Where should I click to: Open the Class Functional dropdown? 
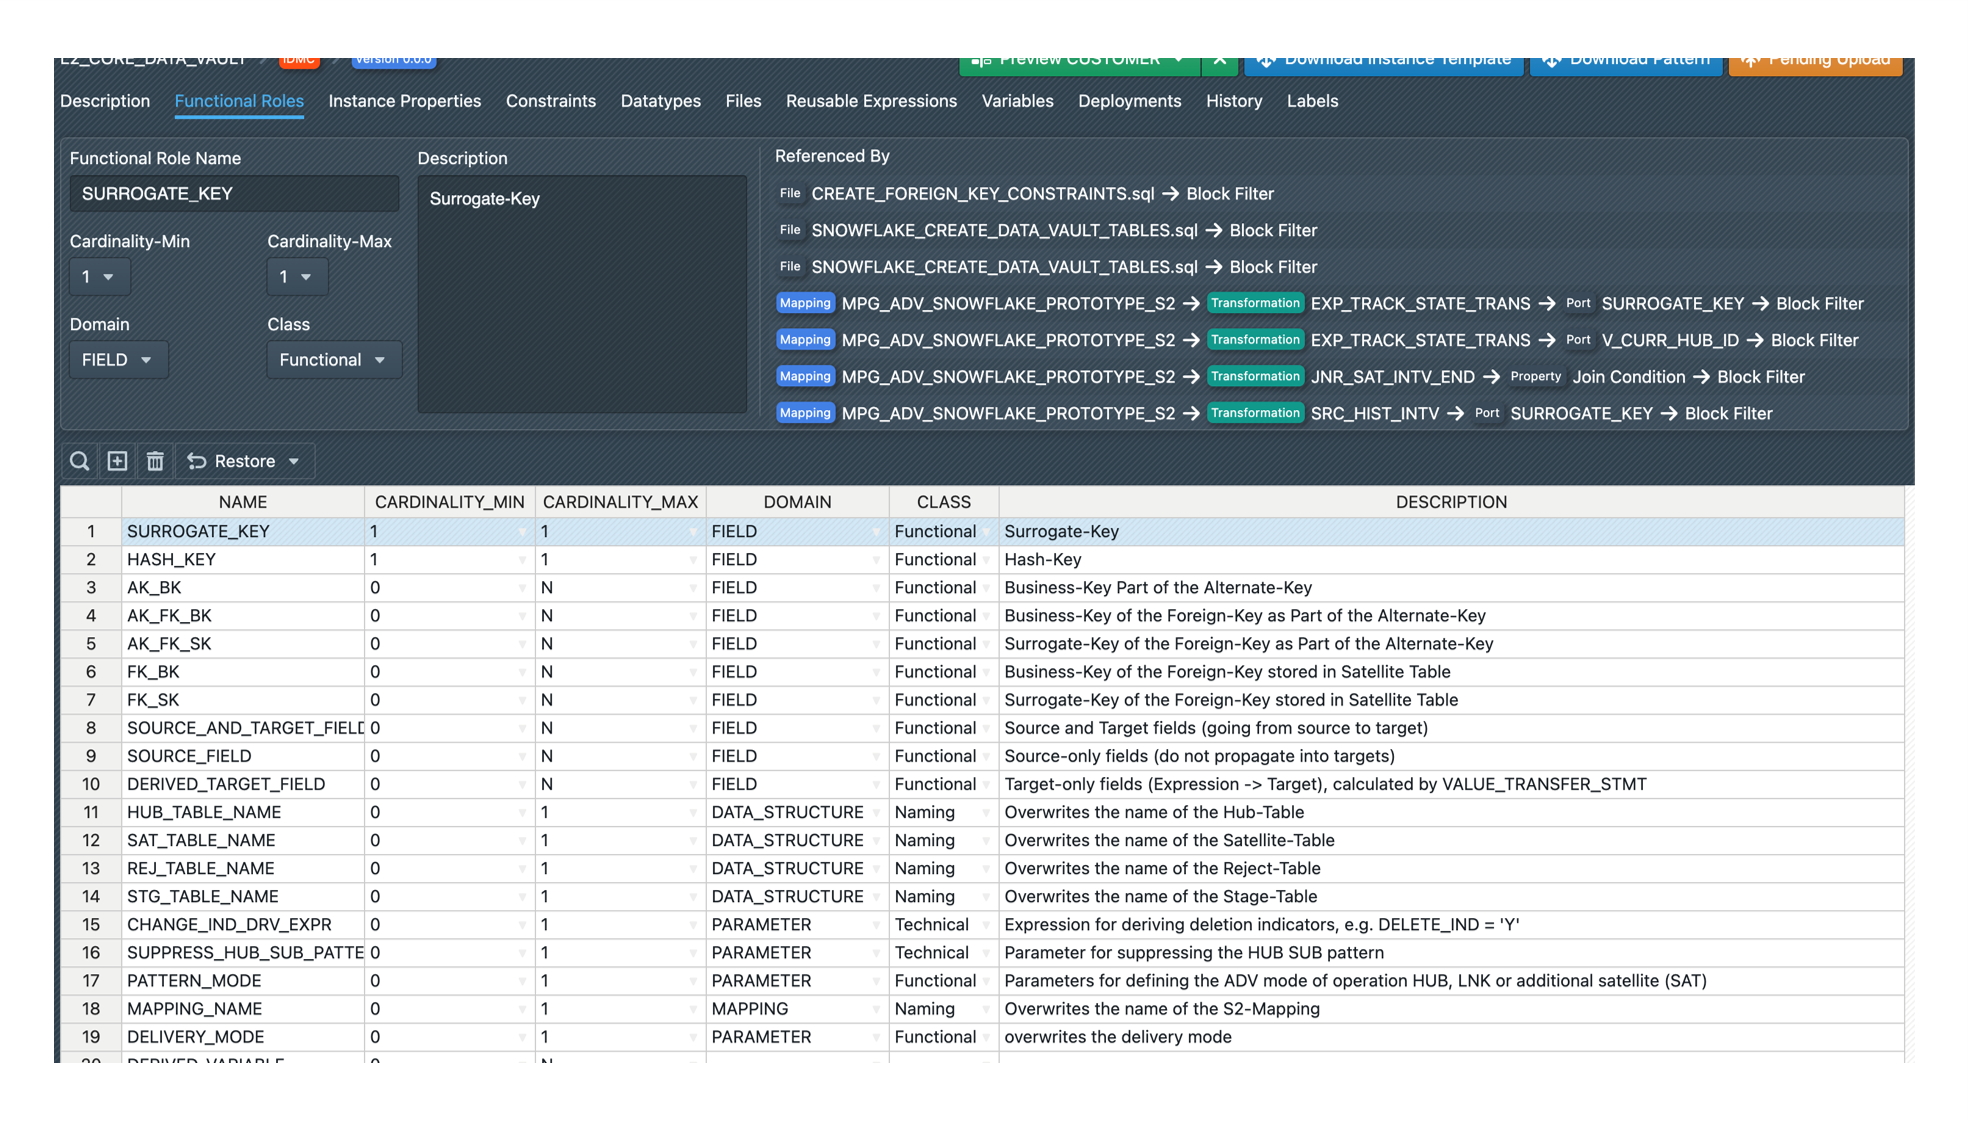pyautogui.click(x=333, y=360)
